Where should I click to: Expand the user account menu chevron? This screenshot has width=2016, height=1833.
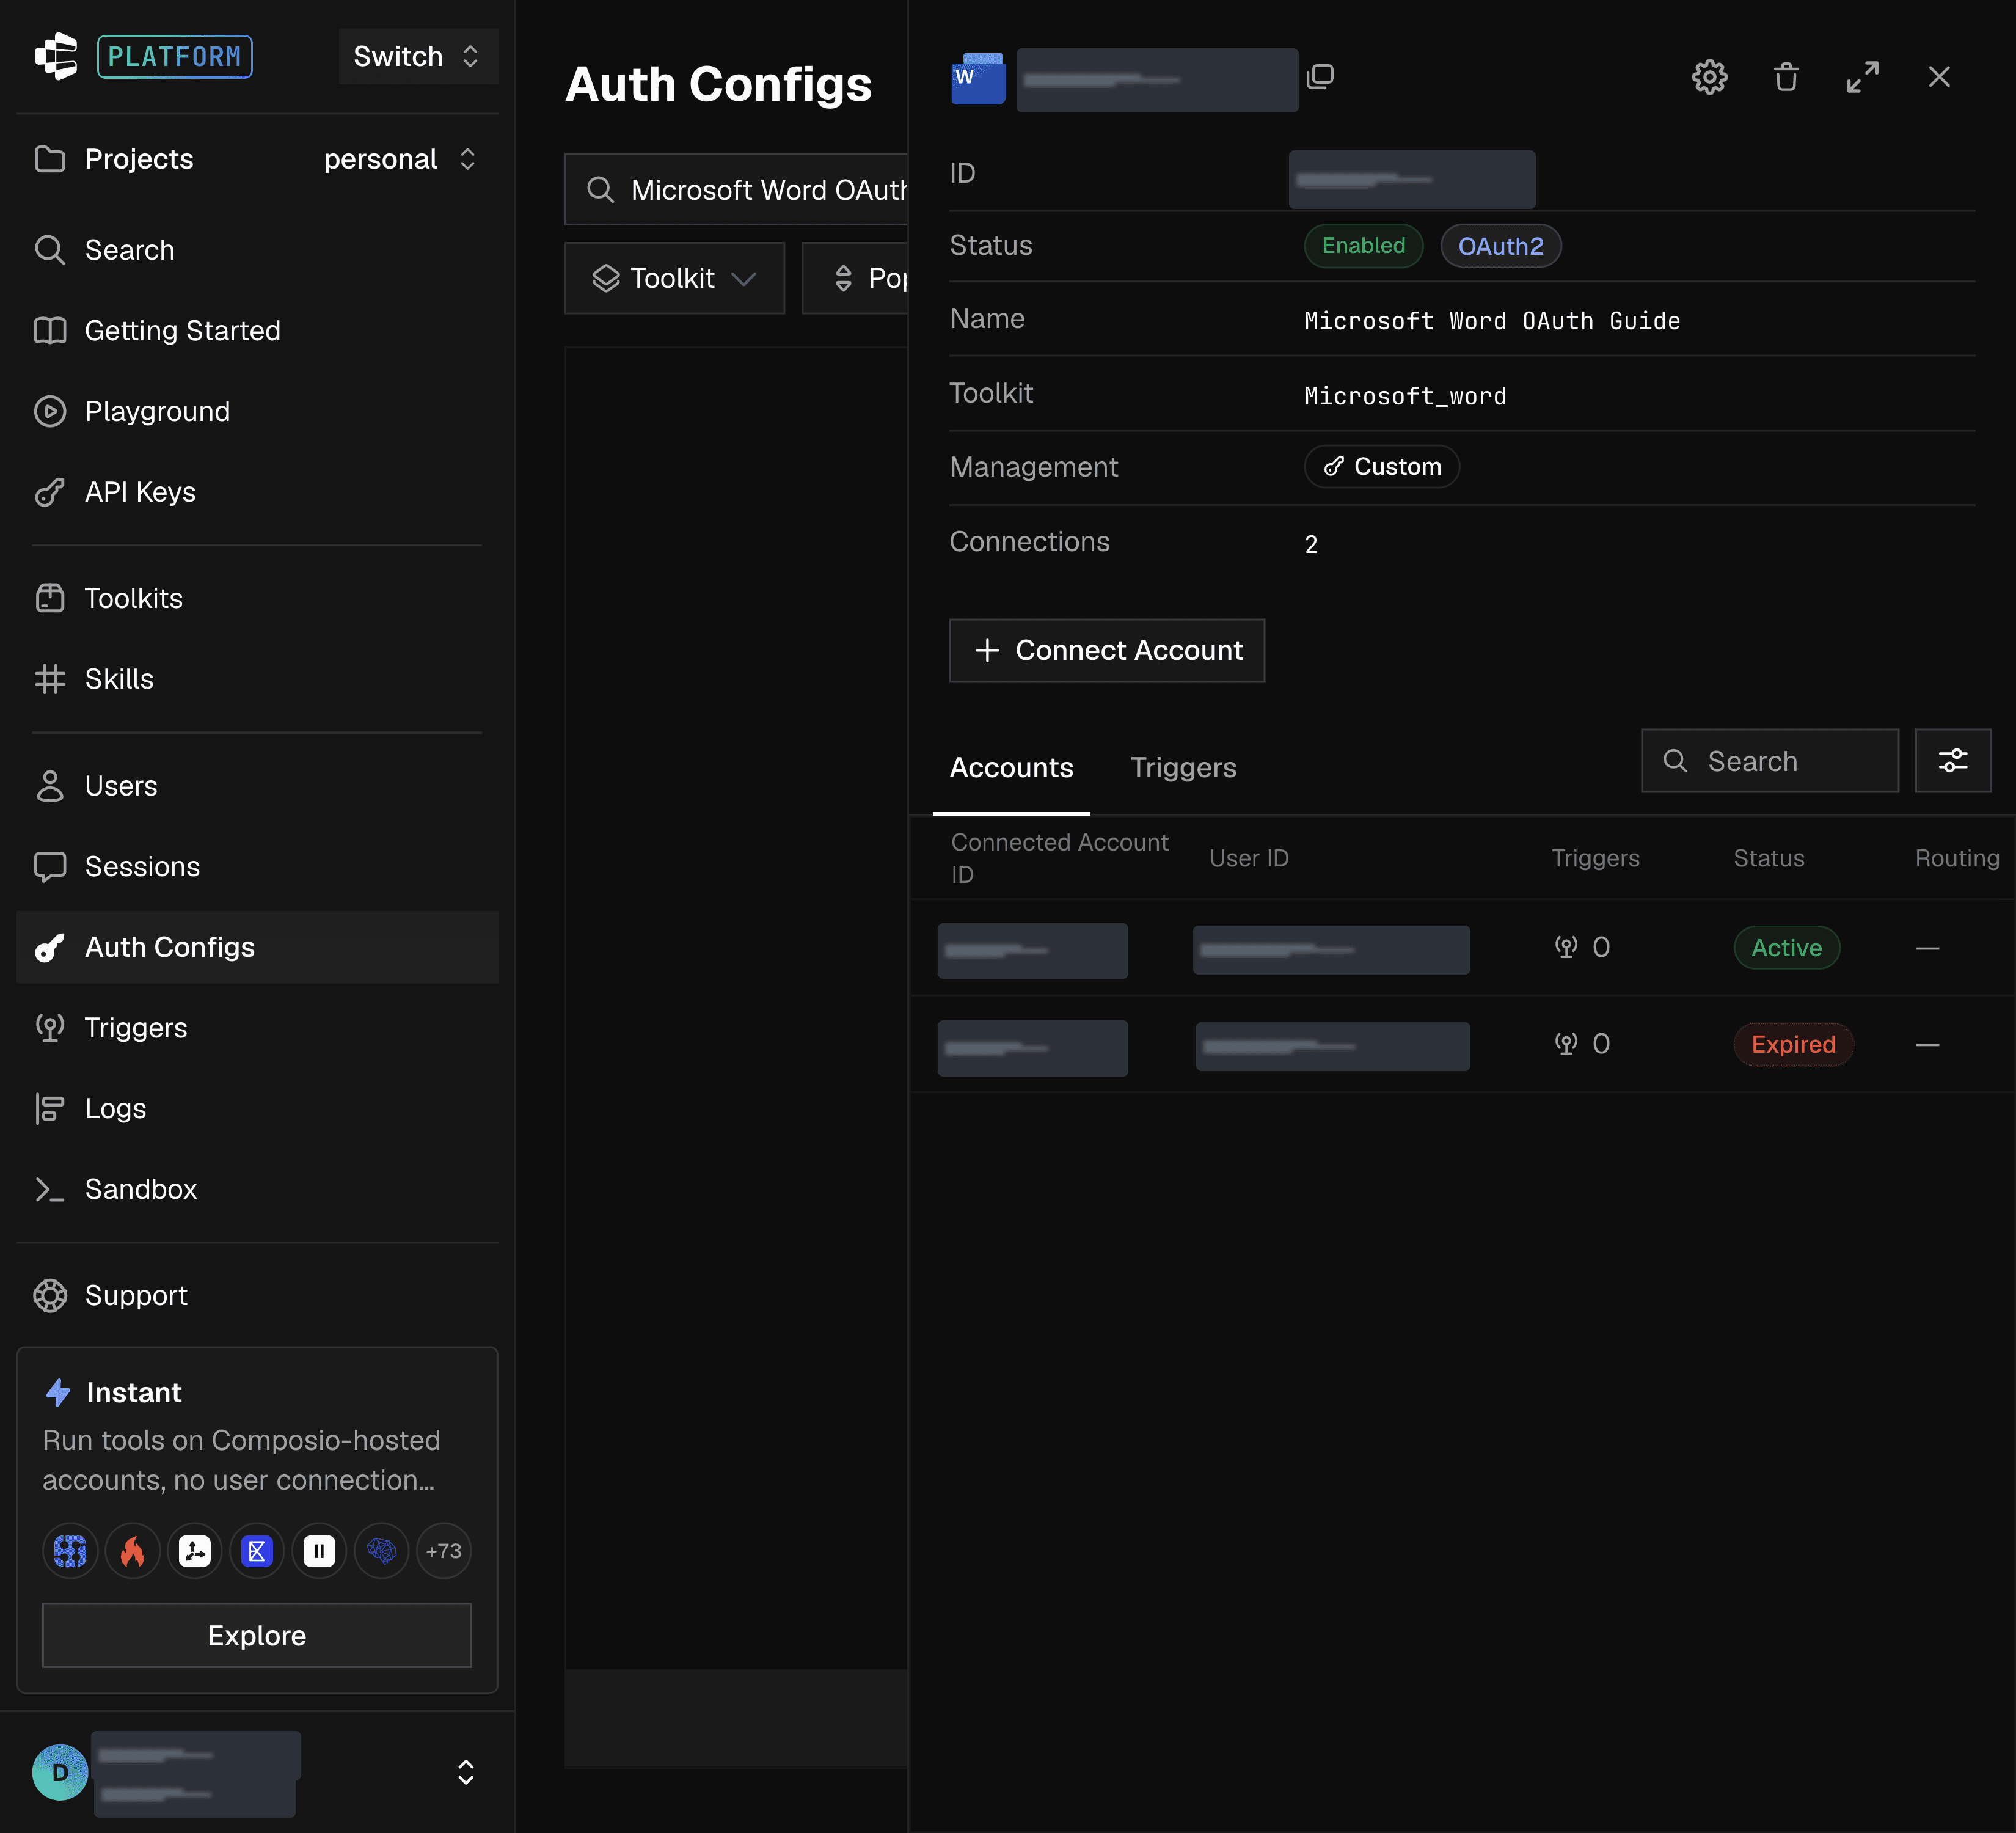point(466,1772)
